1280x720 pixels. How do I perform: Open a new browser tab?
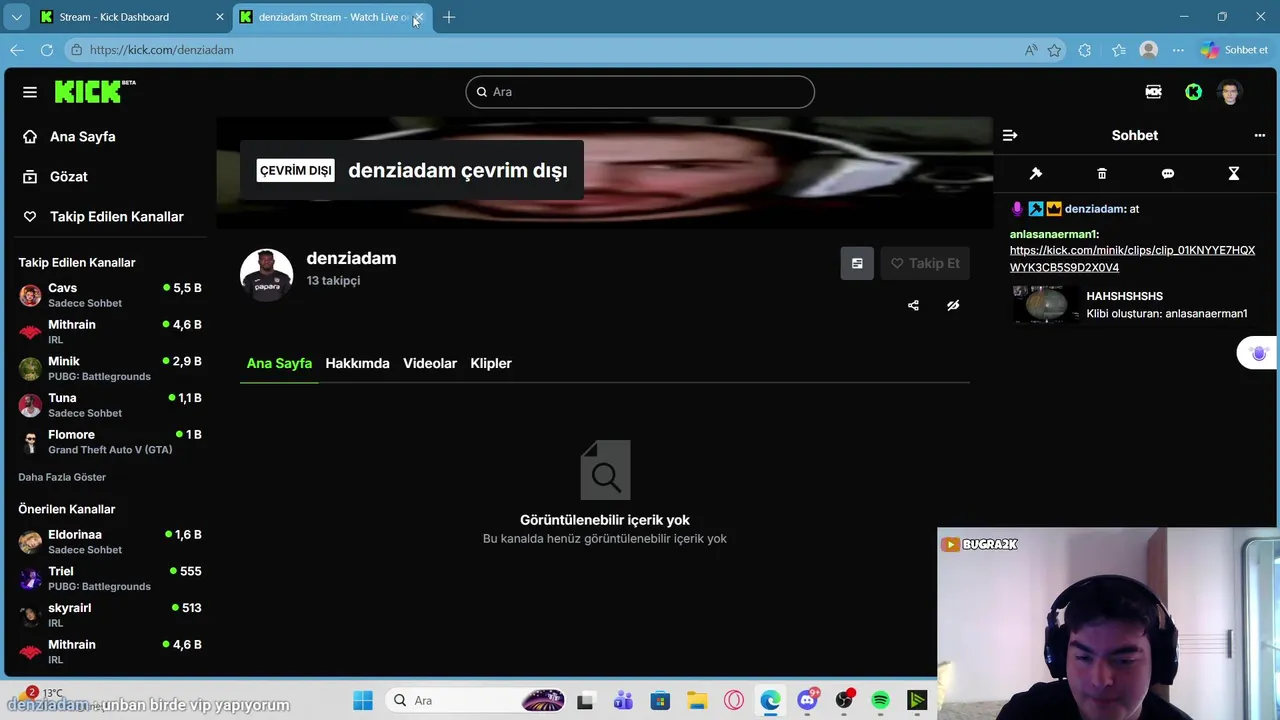(449, 17)
